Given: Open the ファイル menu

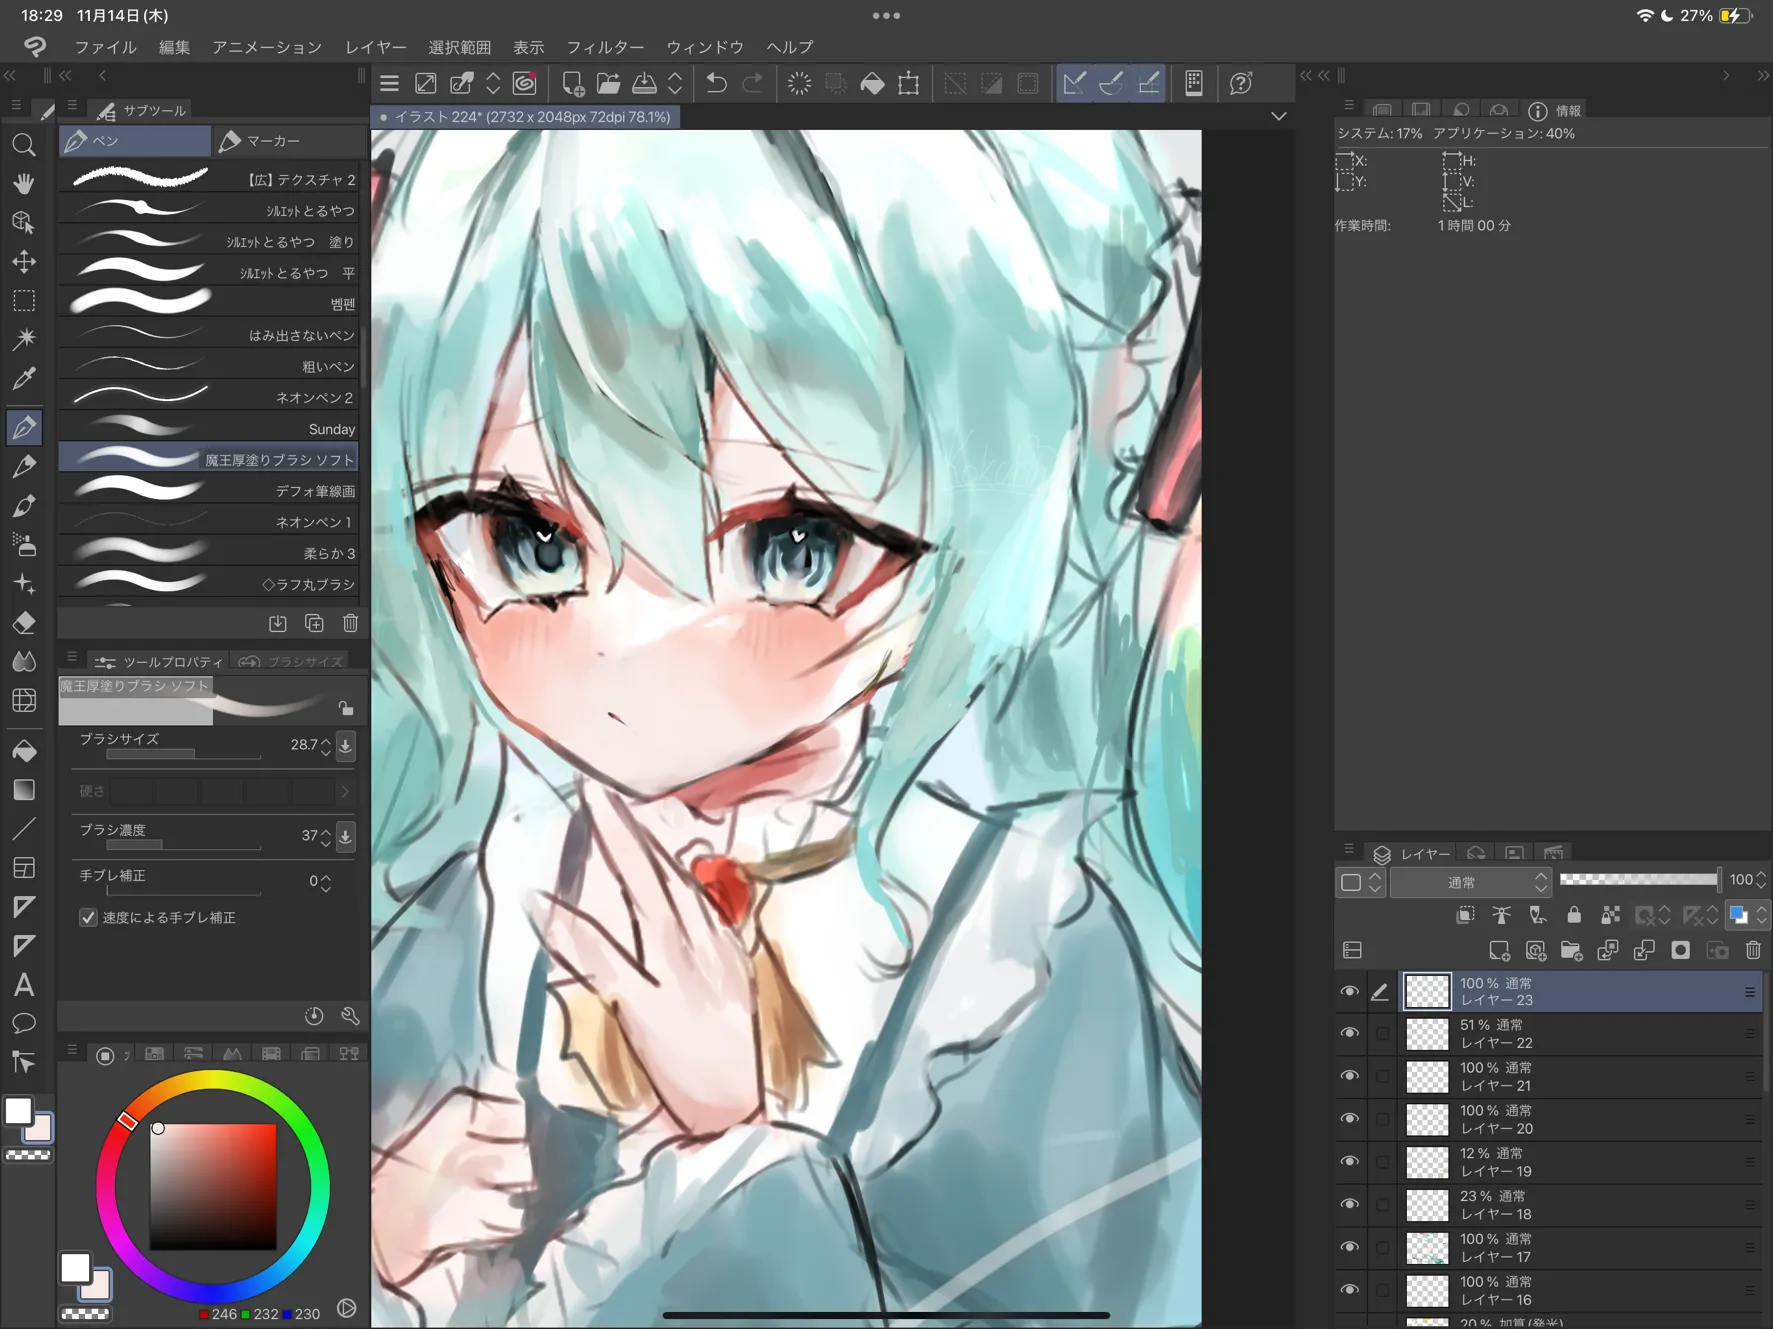Looking at the screenshot, I should pos(105,47).
